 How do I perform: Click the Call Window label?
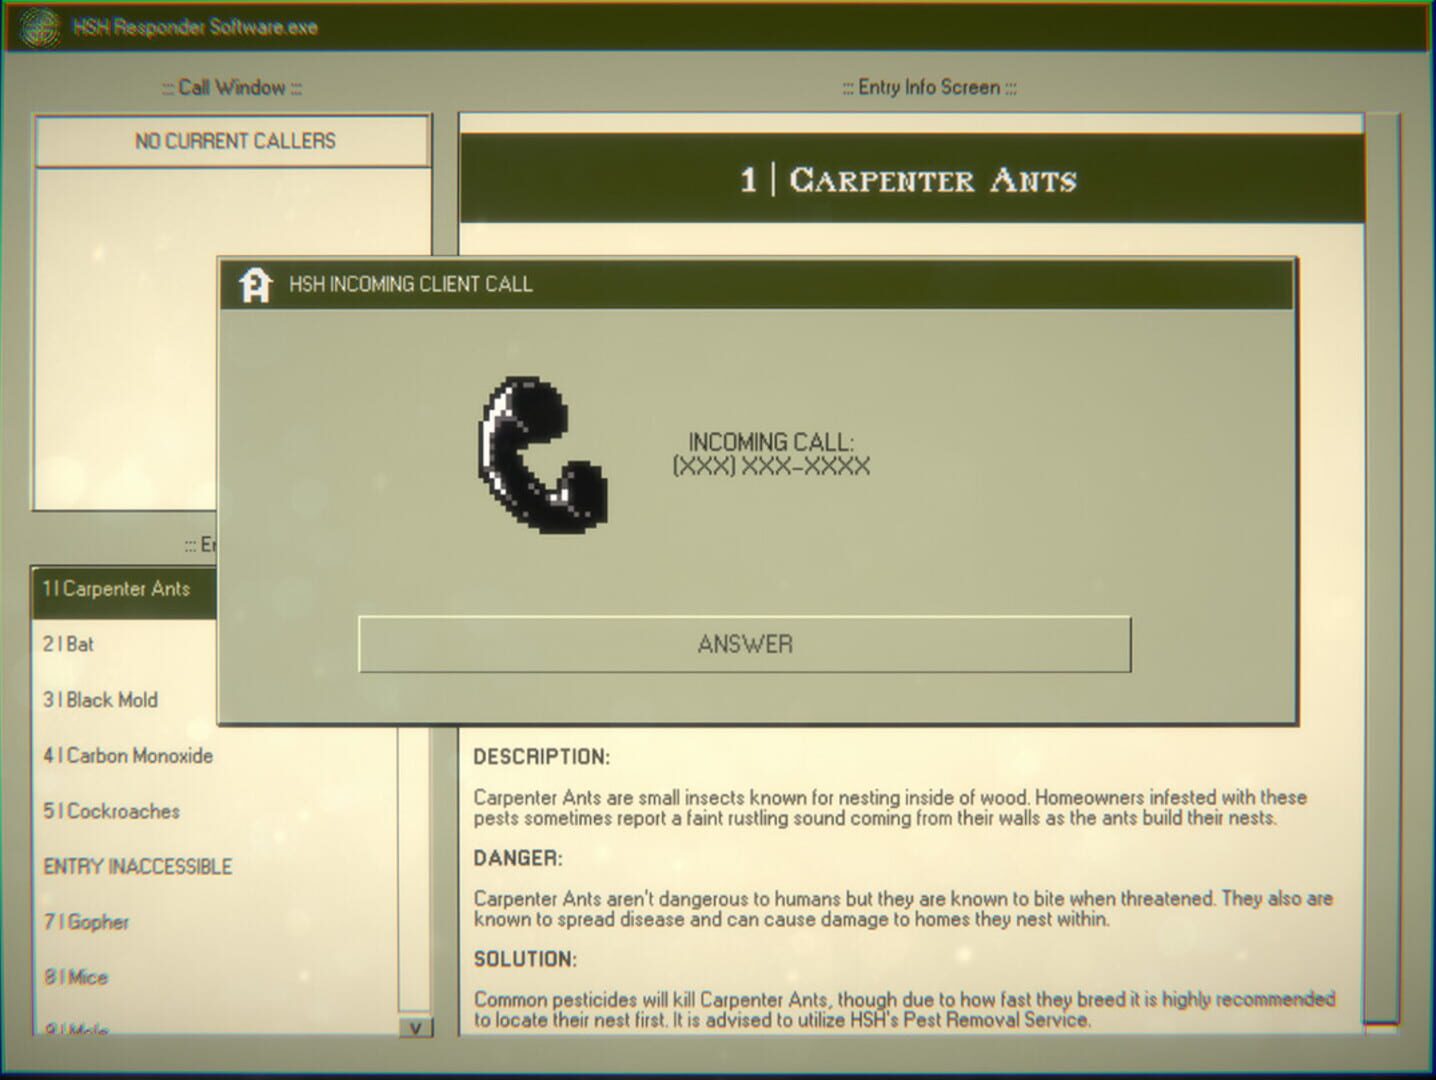point(230,88)
